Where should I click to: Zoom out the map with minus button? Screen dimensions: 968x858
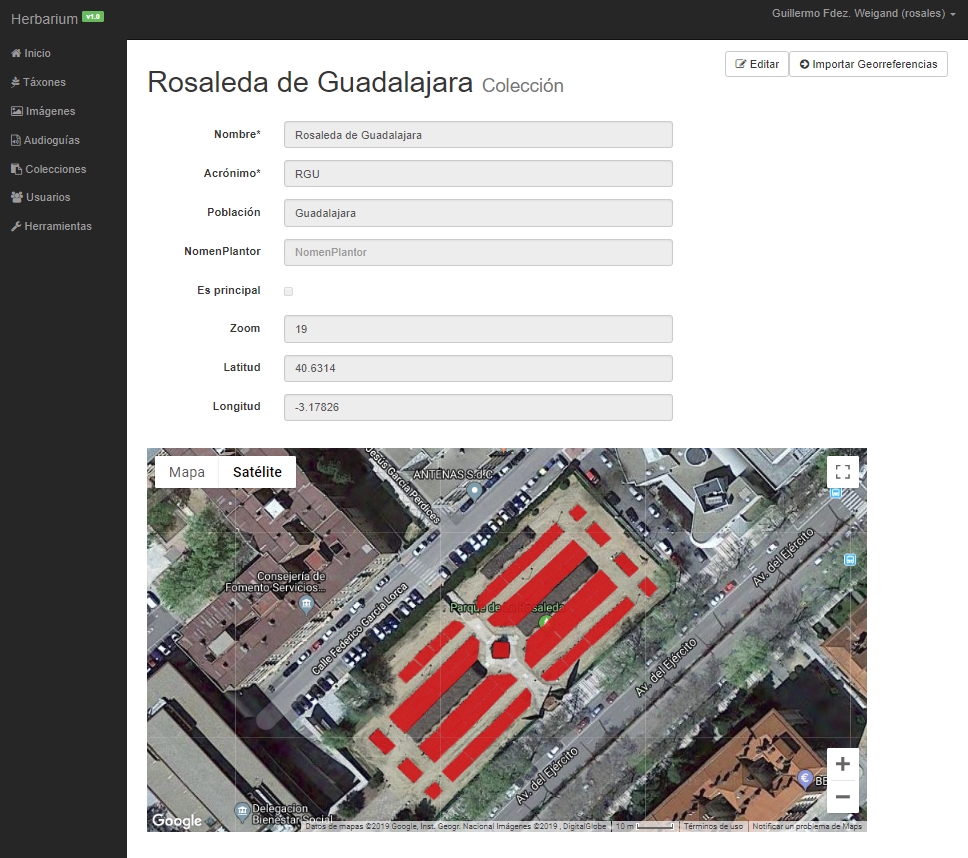pos(842,797)
